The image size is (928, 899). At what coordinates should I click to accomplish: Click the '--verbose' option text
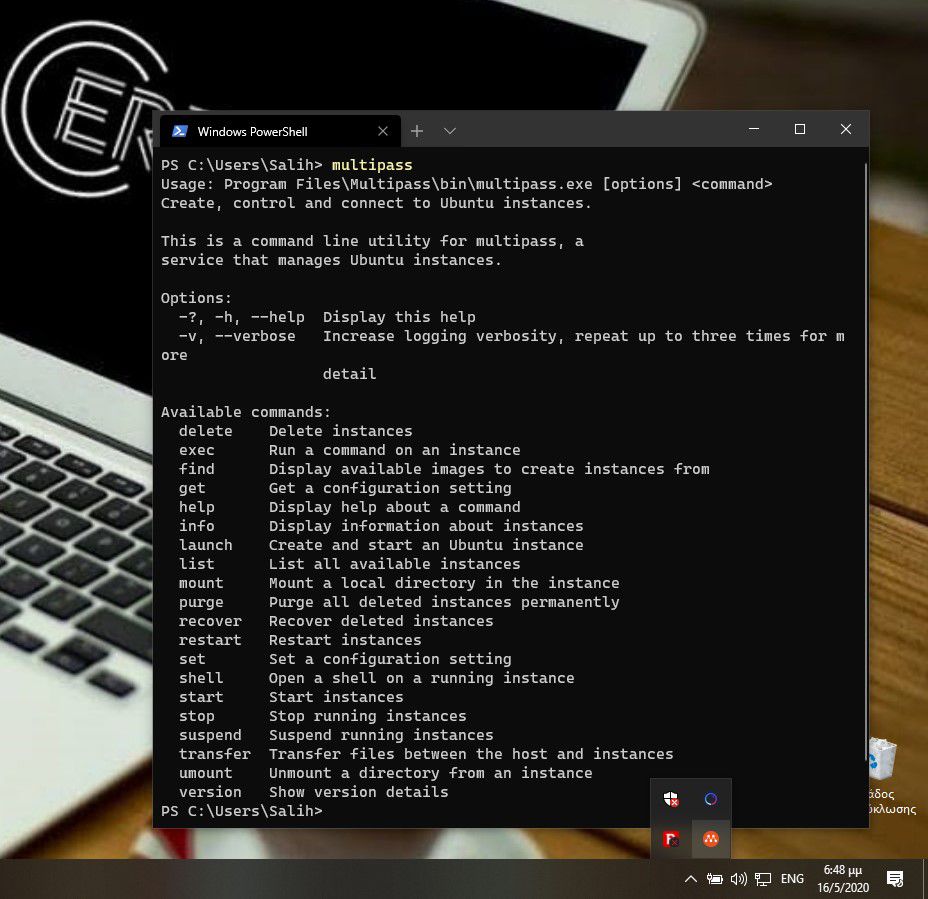254,336
